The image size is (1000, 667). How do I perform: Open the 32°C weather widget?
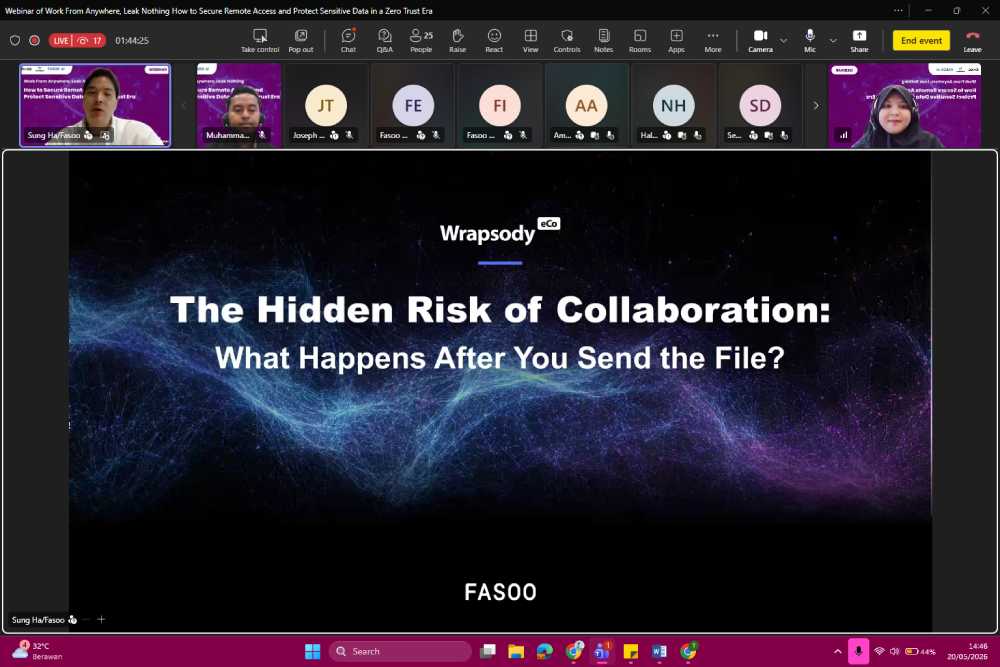(x=37, y=651)
